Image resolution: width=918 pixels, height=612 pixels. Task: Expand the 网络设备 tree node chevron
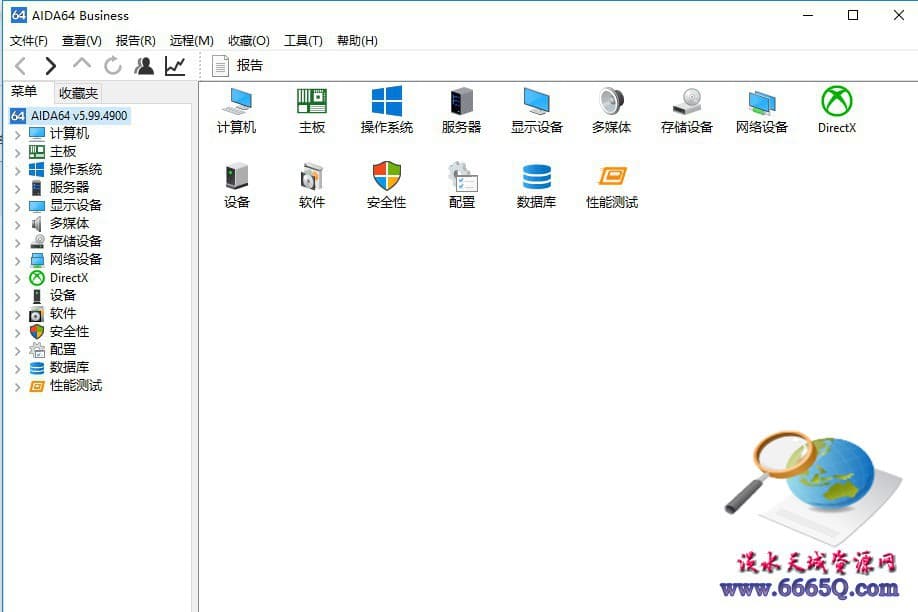[18, 261]
